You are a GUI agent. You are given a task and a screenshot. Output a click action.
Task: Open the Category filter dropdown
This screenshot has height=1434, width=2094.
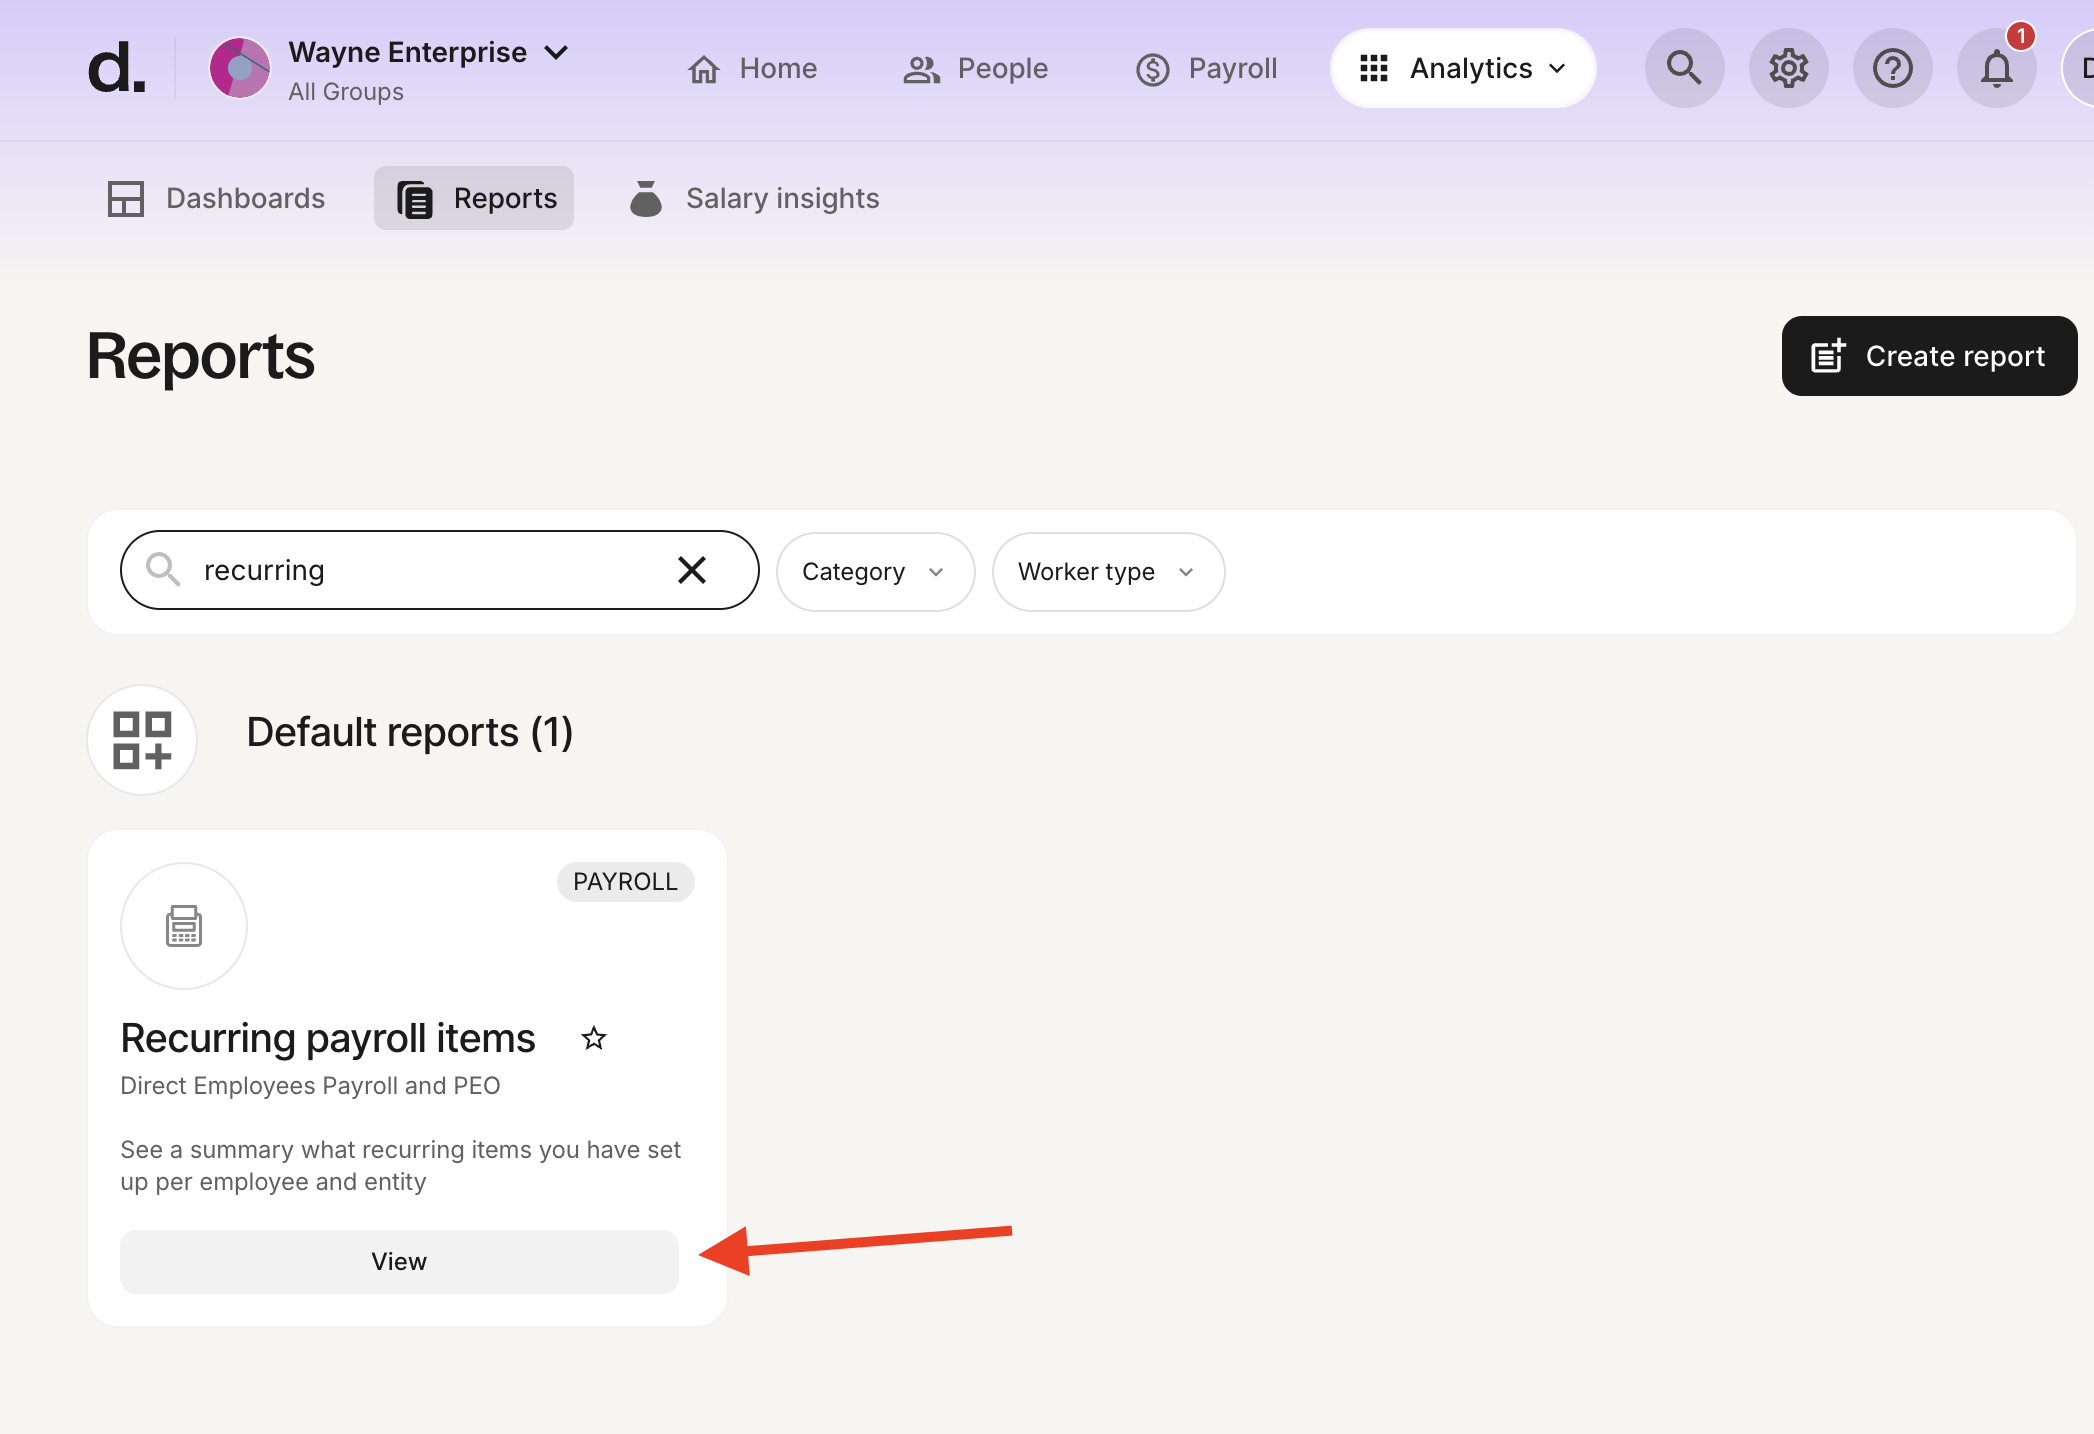875,572
